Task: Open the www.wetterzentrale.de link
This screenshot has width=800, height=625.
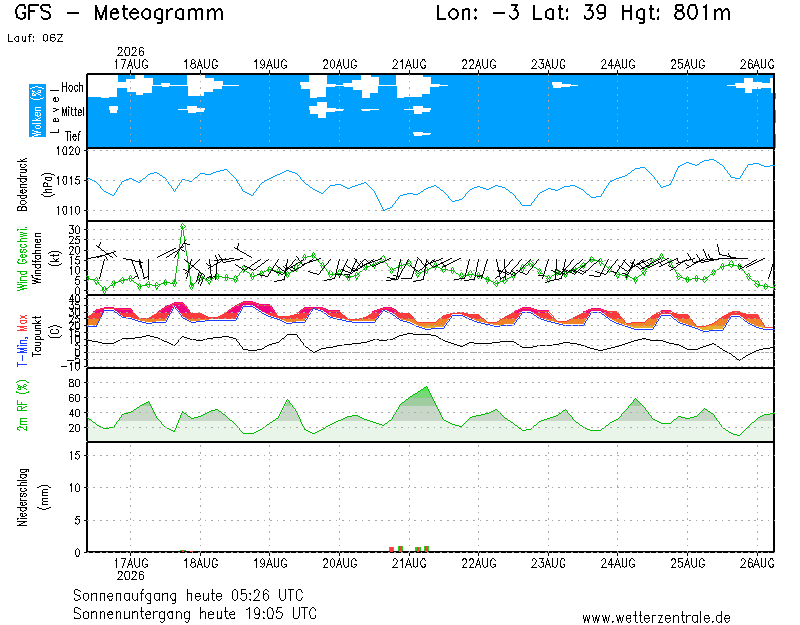Action: (x=656, y=618)
